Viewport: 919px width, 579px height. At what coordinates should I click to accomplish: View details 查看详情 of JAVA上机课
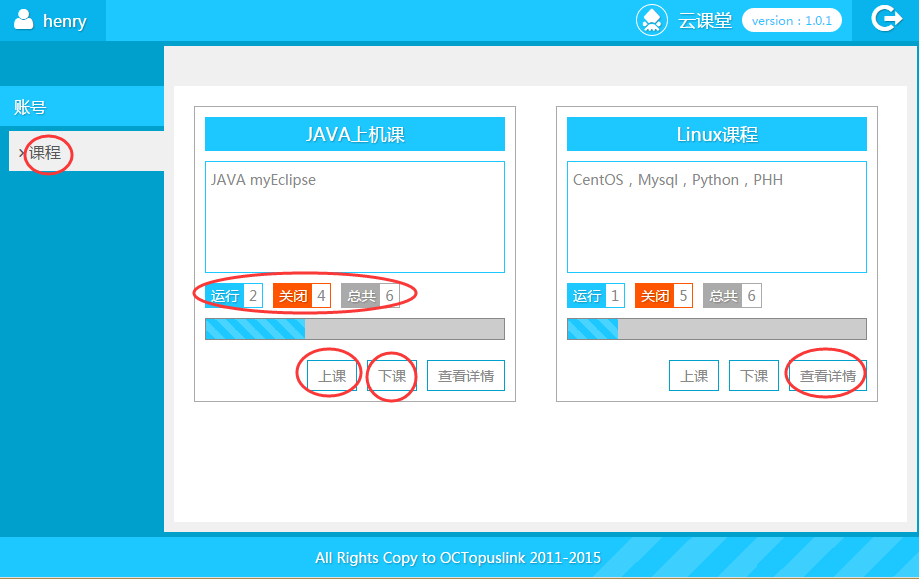(466, 376)
